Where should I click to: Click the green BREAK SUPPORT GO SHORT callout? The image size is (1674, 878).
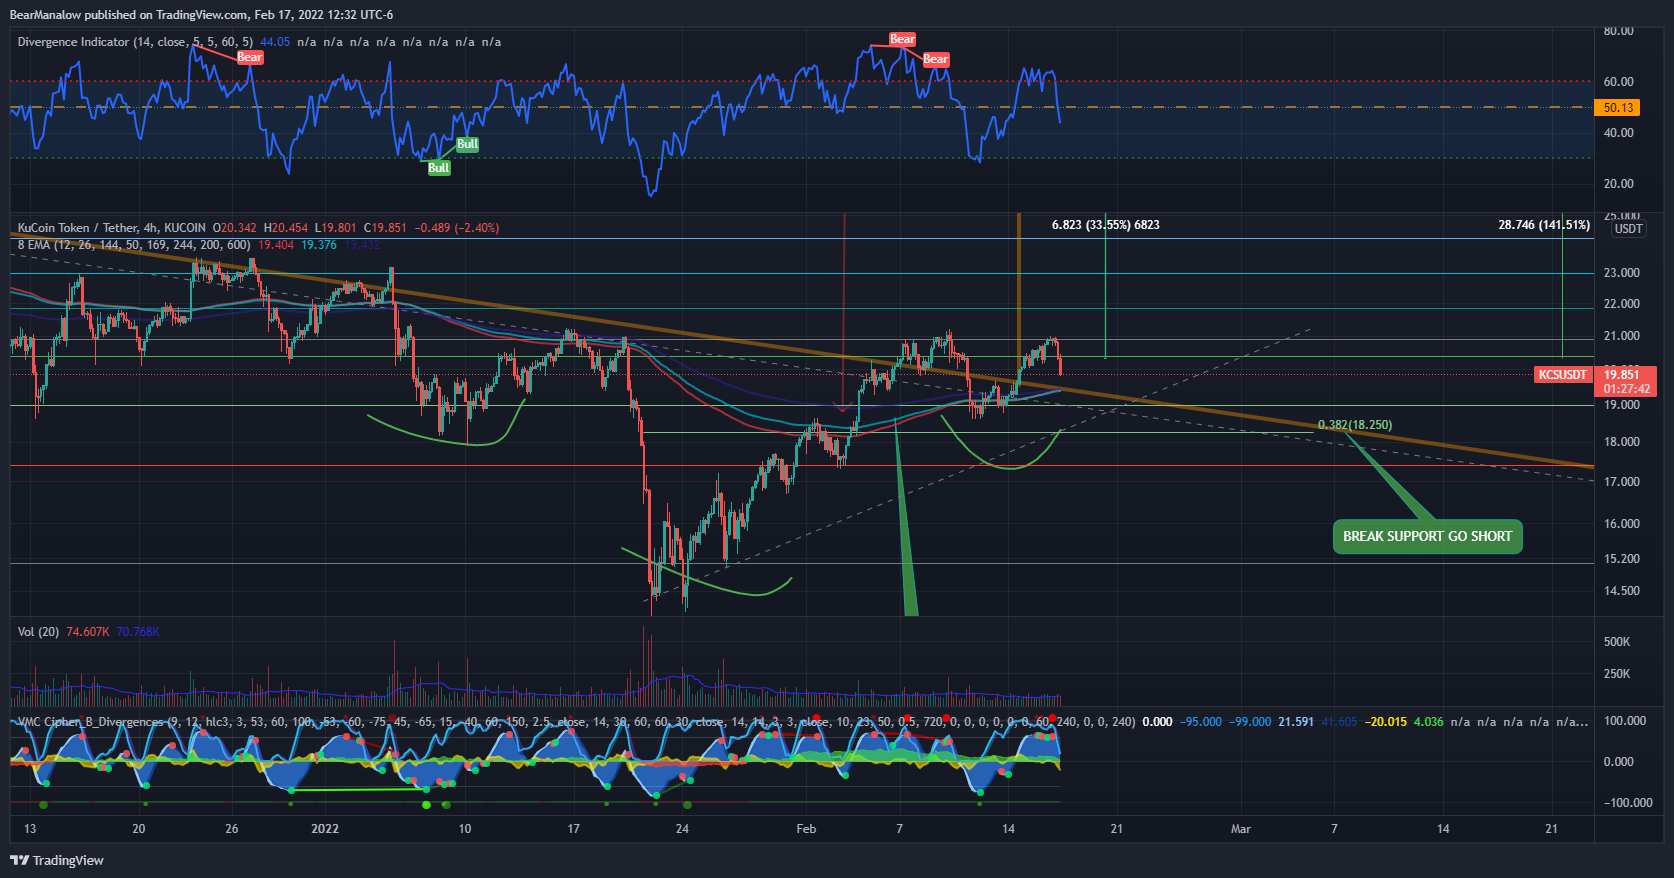point(1427,536)
